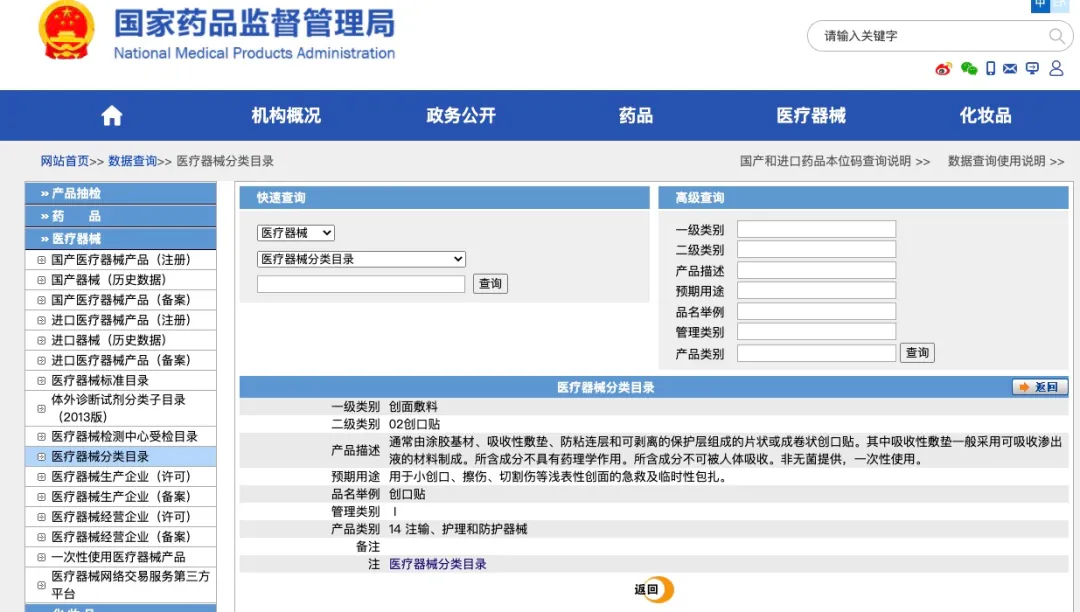Click the circular 返回 button at page bottom
Viewport: 1080px width, 612px height.
tap(652, 590)
